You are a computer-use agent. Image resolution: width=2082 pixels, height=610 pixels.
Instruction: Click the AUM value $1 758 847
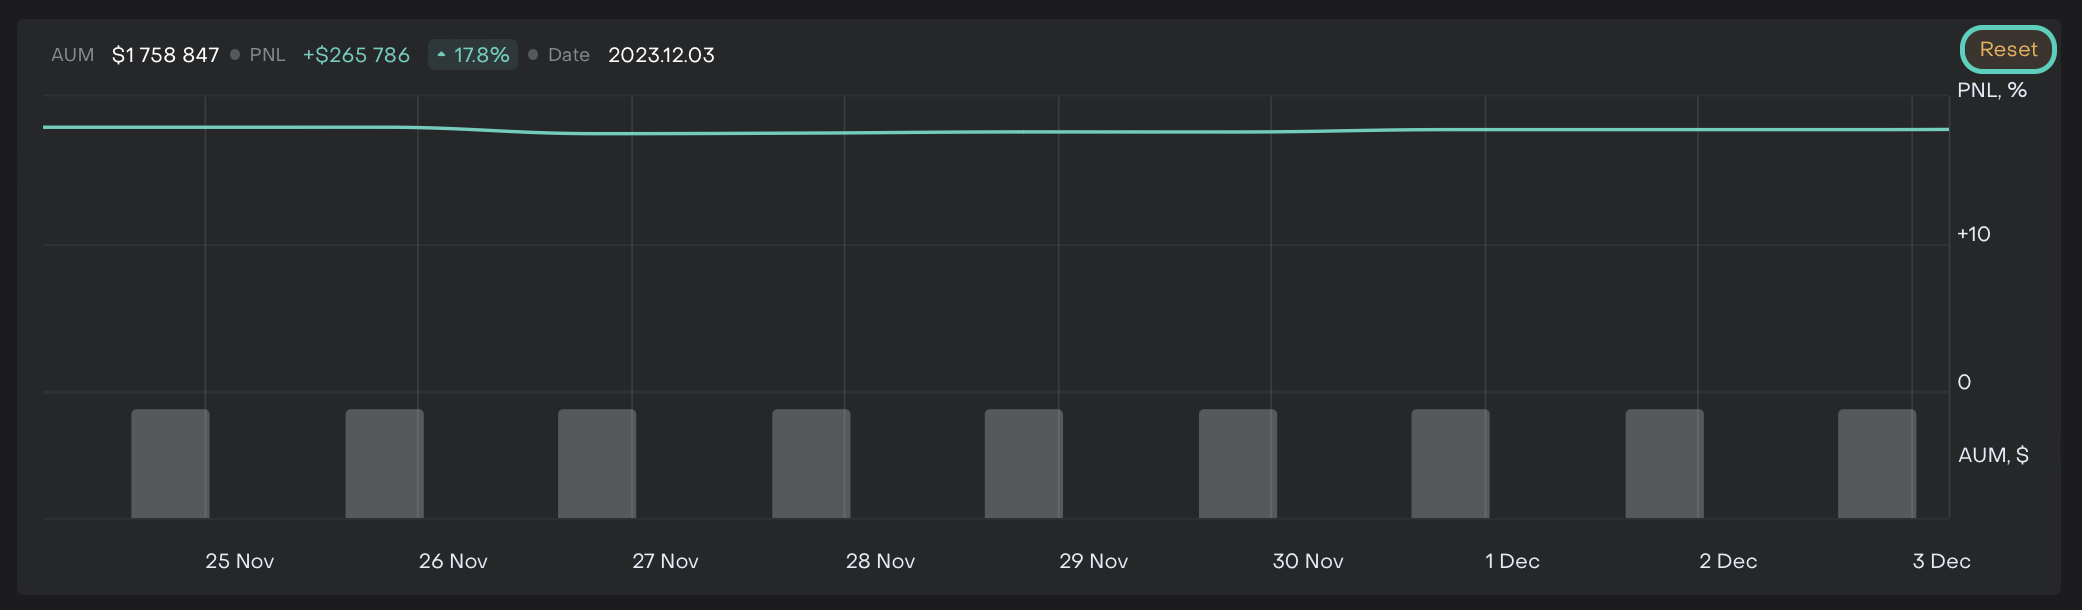pyautogui.click(x=165, y=55)
